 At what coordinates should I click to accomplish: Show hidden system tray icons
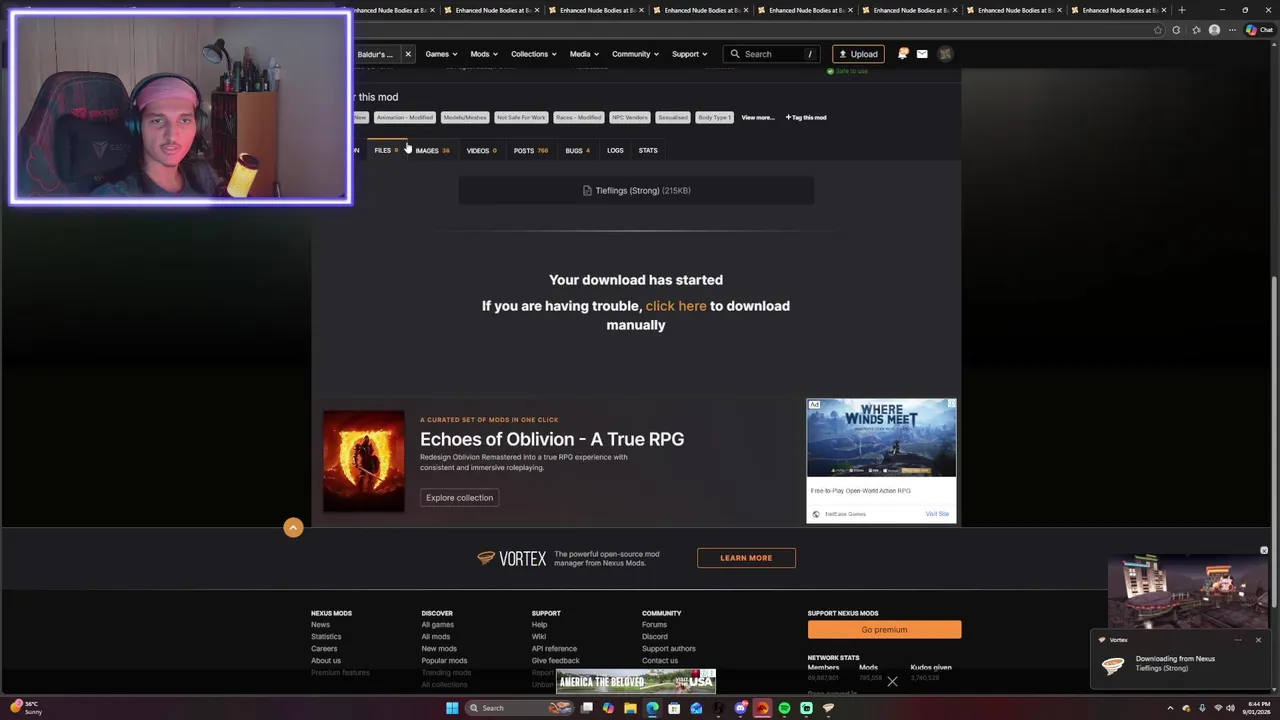[x=1170, y=708]
